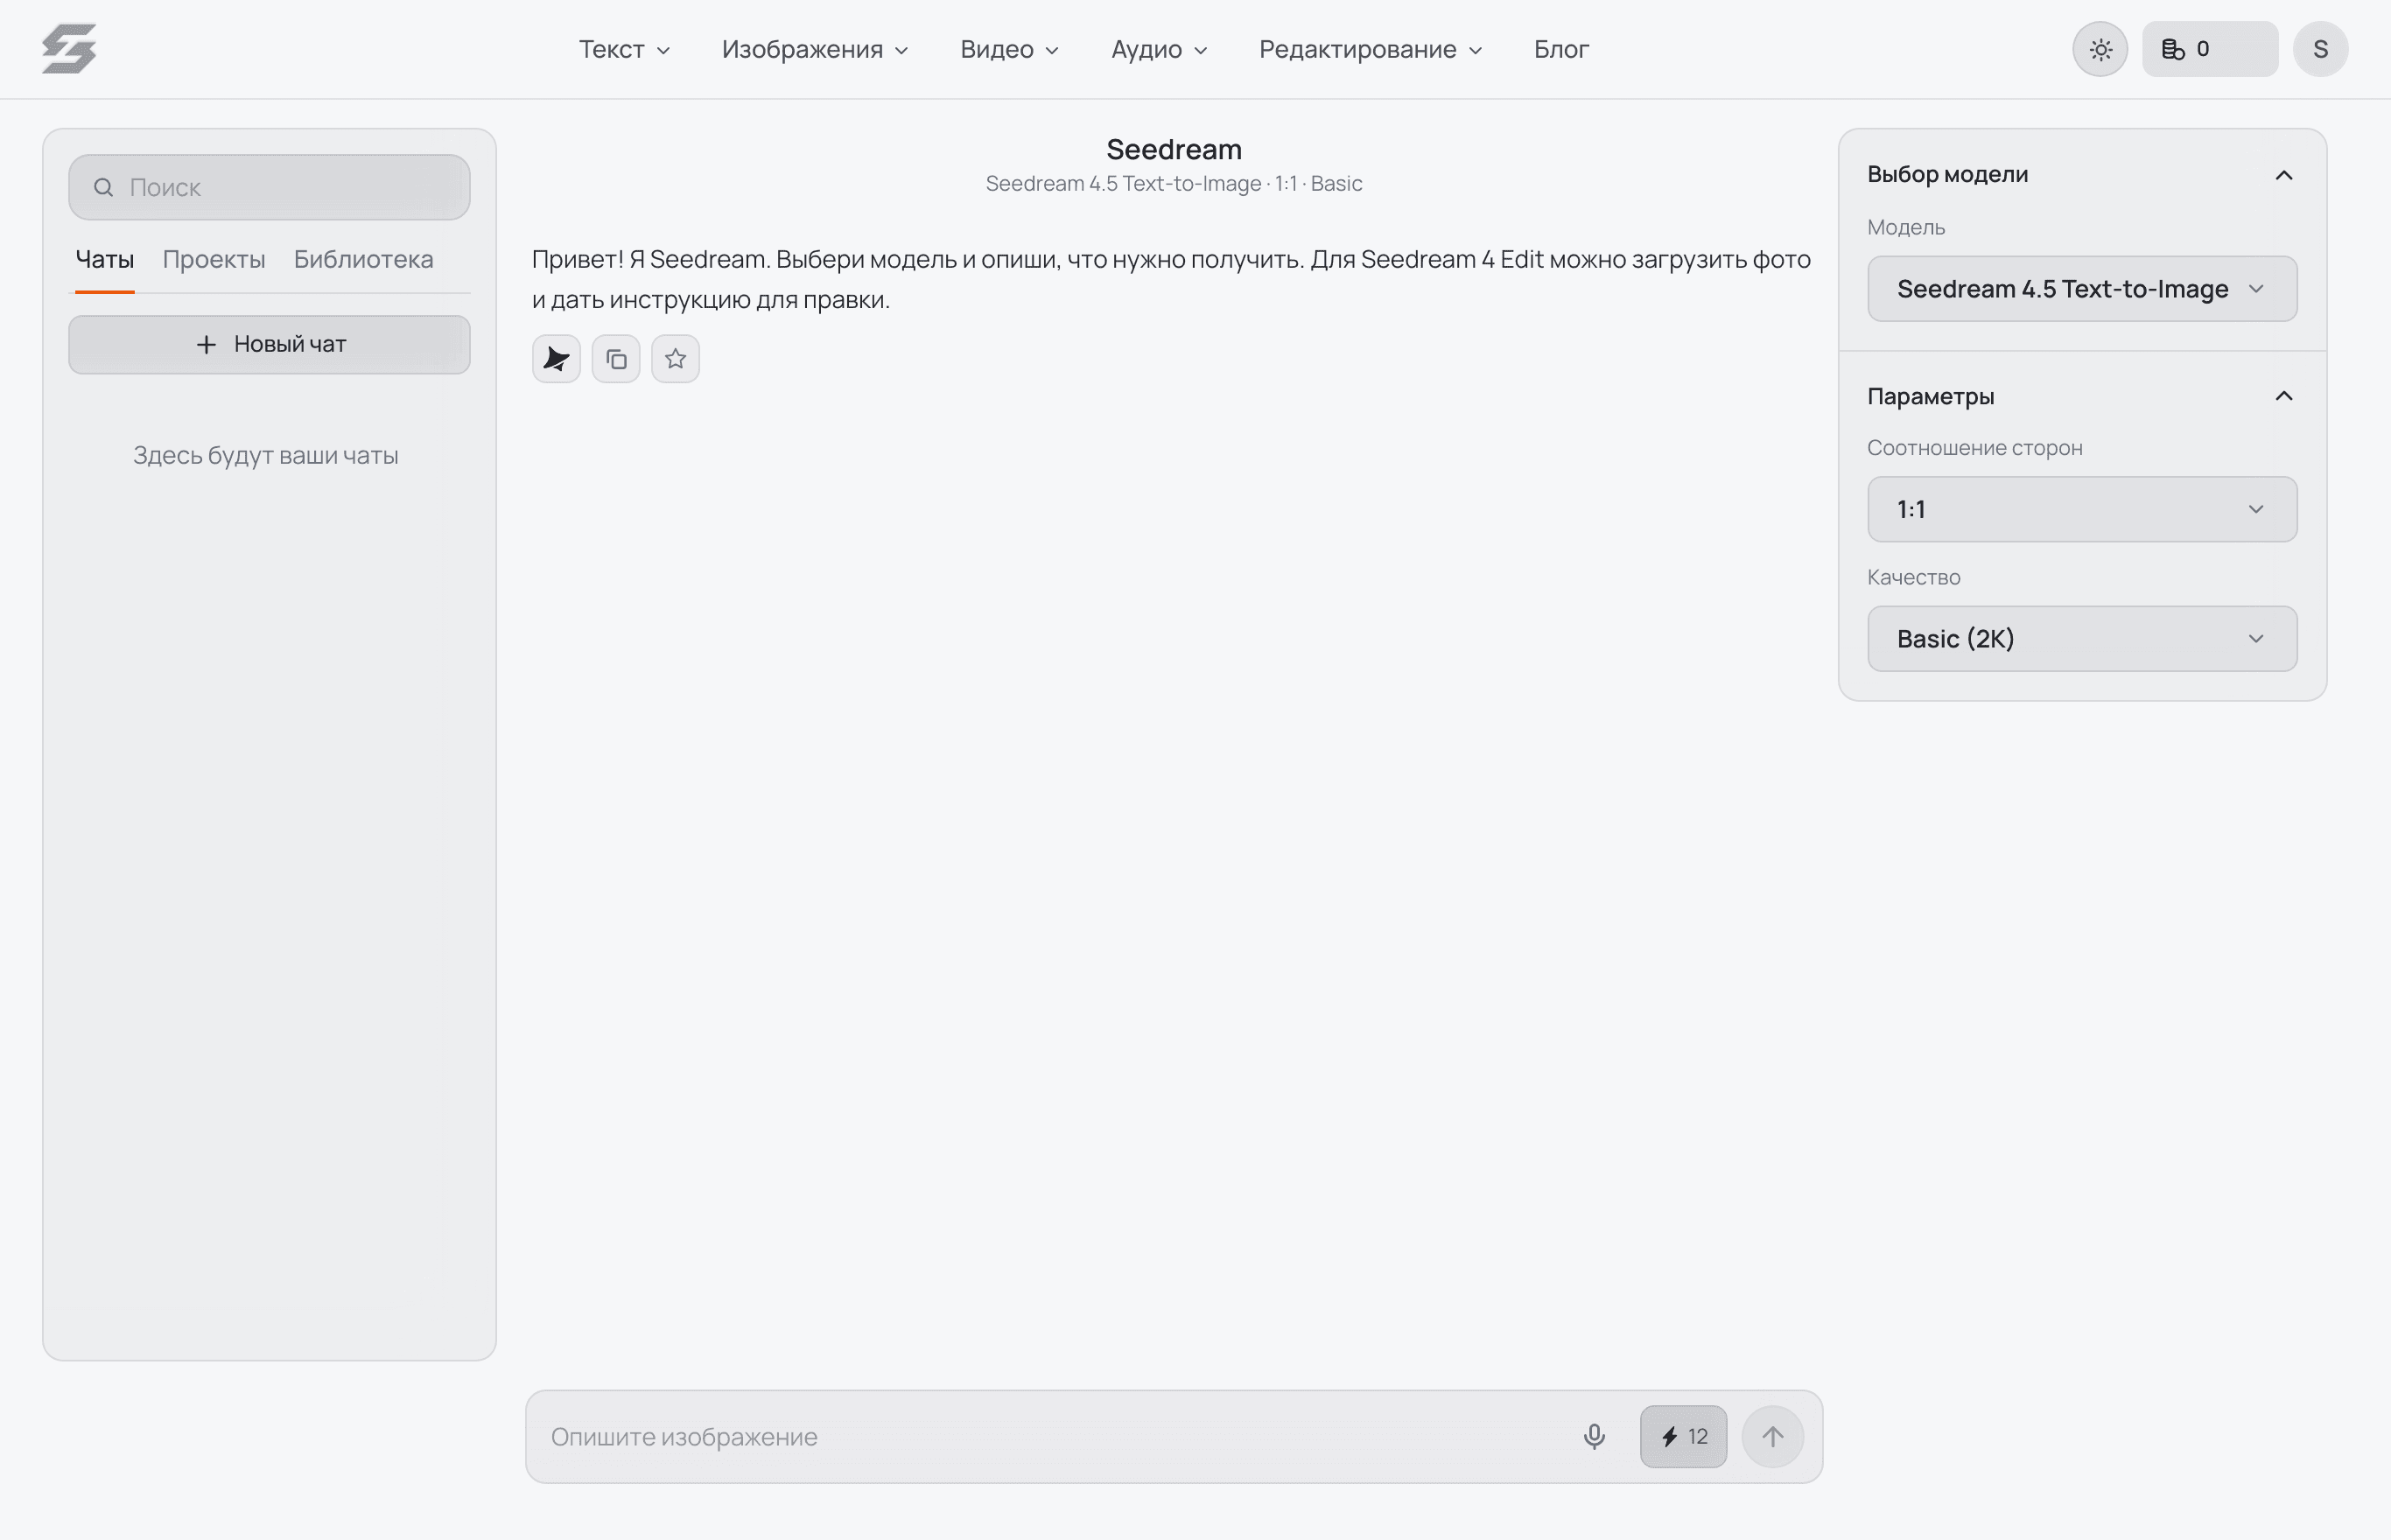The width and height of the screenshot is (2391, 1540).
Task: Go to the Блог page
Action: coord(1561,49)
